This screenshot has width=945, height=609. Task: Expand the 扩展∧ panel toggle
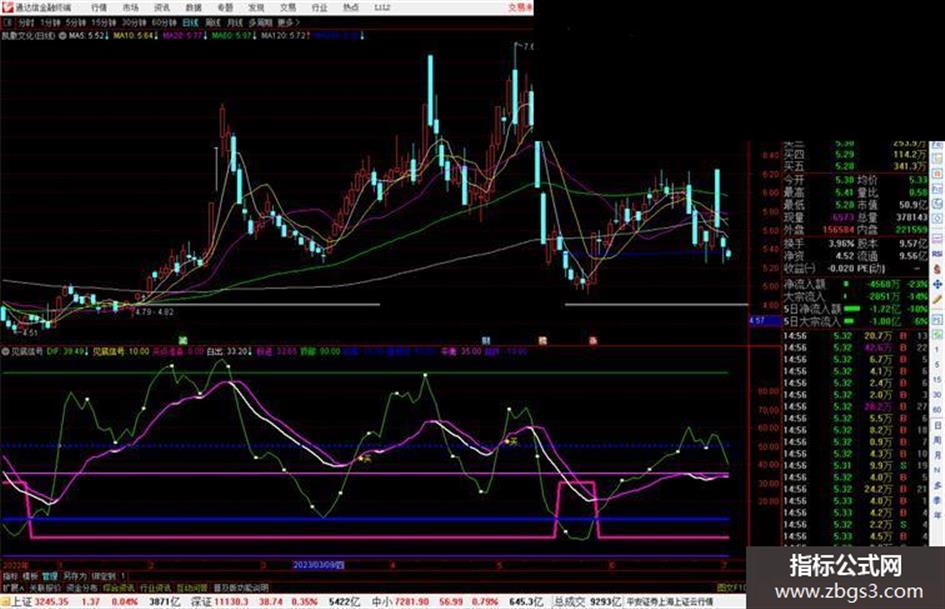click(13, 587)
